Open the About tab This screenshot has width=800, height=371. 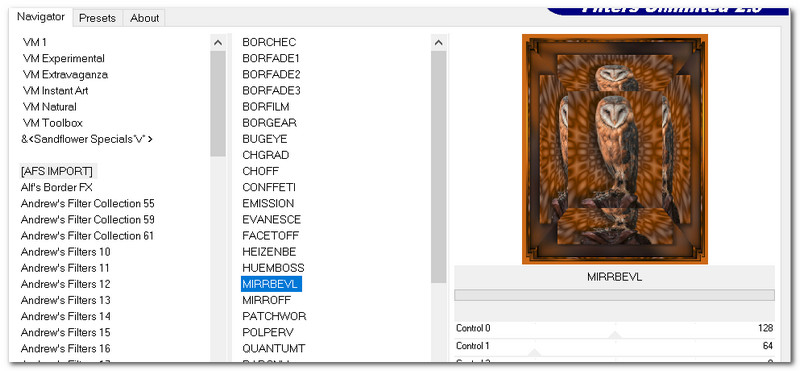[x=144, y=18]
